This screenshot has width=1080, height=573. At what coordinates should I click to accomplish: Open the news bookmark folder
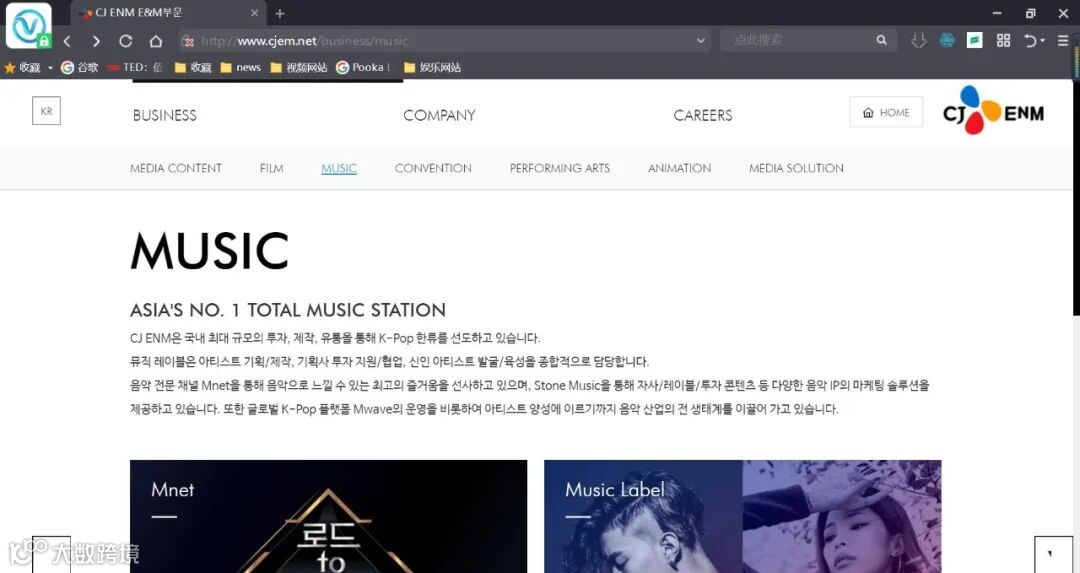240,67
